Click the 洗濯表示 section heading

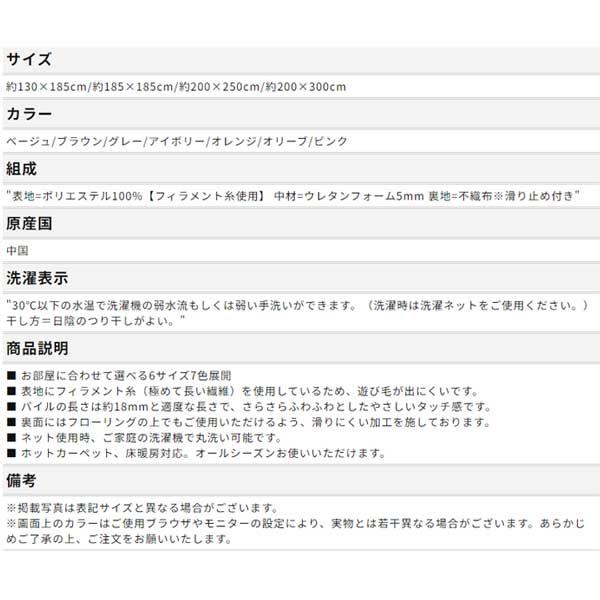(x=37, y=278)
